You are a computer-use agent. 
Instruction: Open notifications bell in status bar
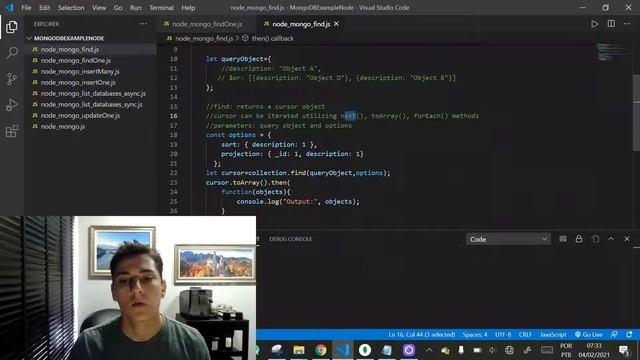tap(629, 335)
